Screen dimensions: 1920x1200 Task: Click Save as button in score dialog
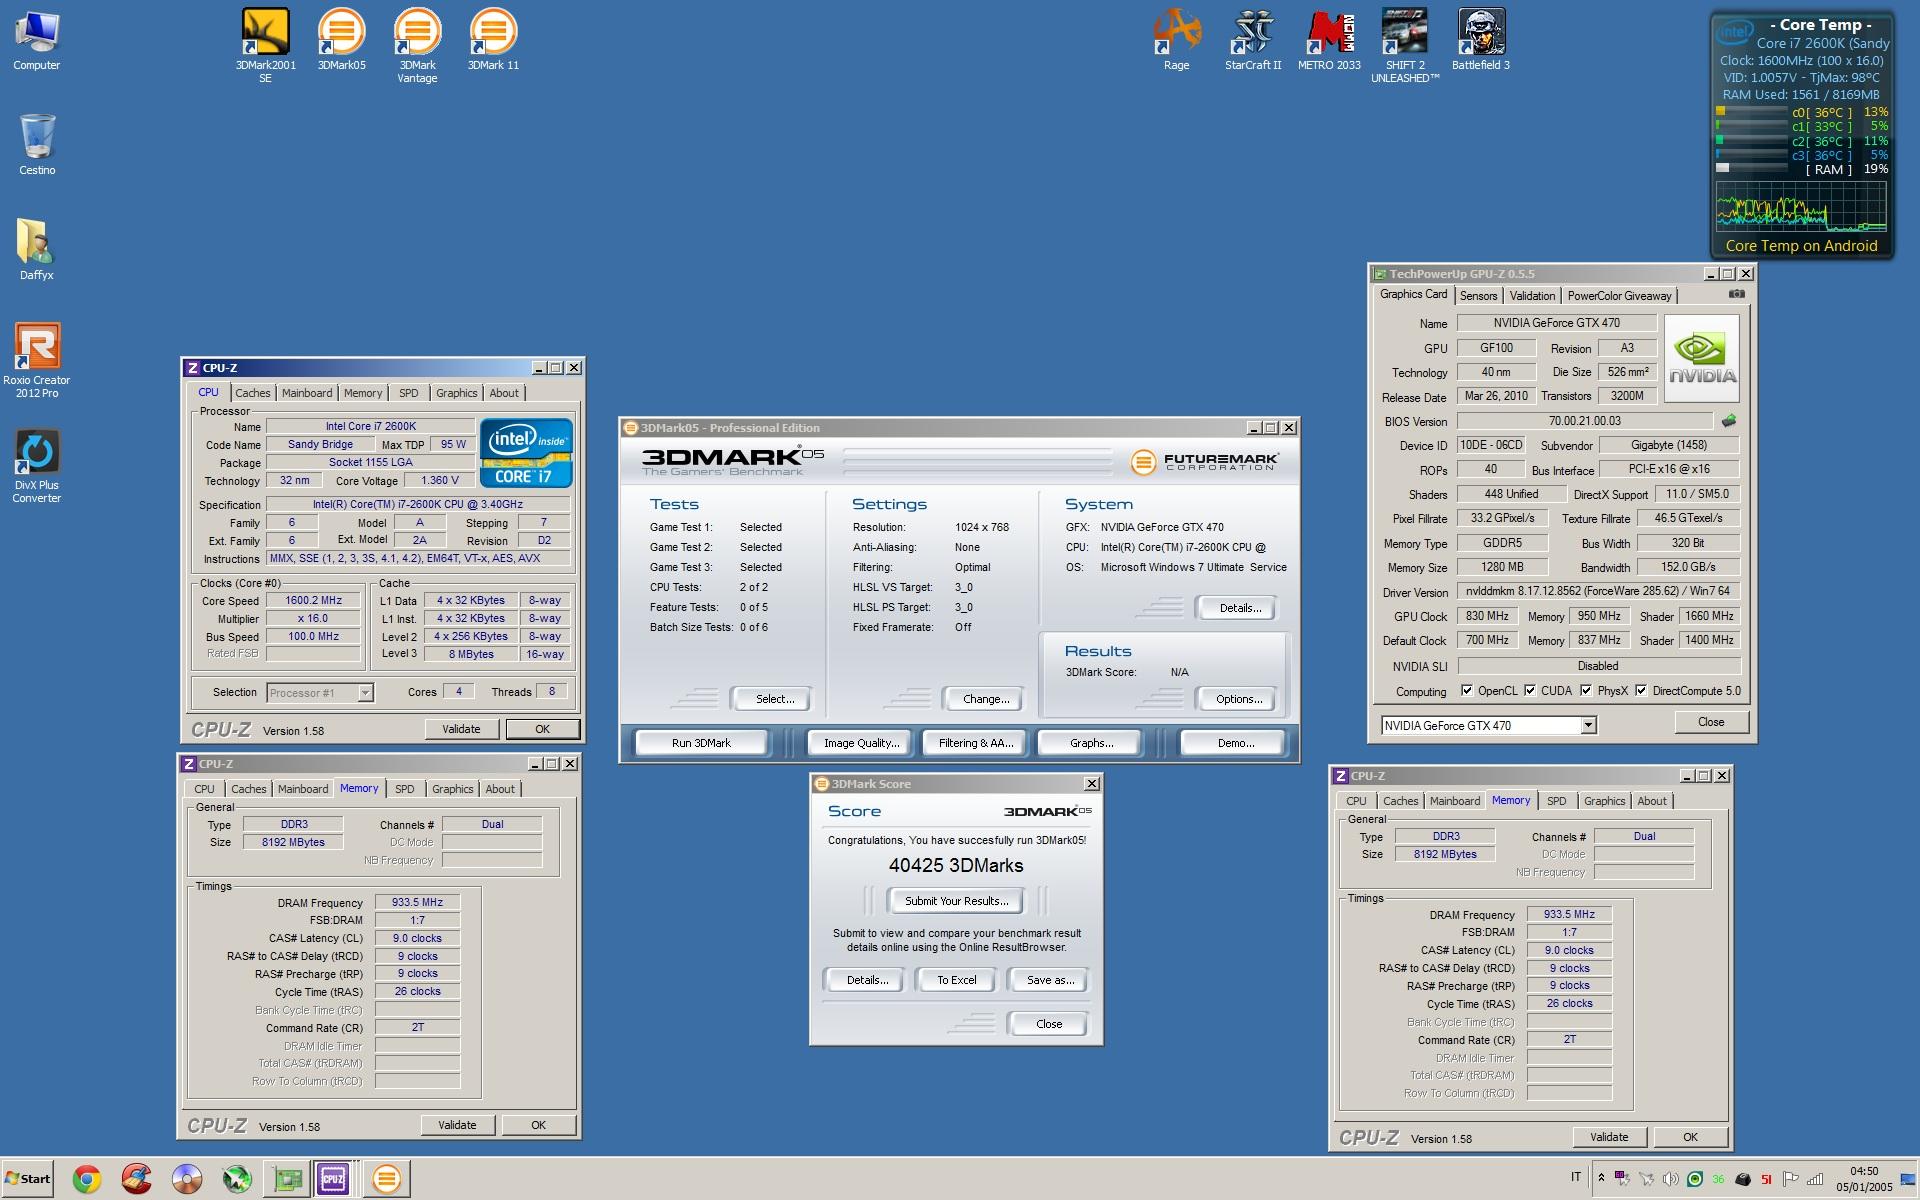[1050, 980]
